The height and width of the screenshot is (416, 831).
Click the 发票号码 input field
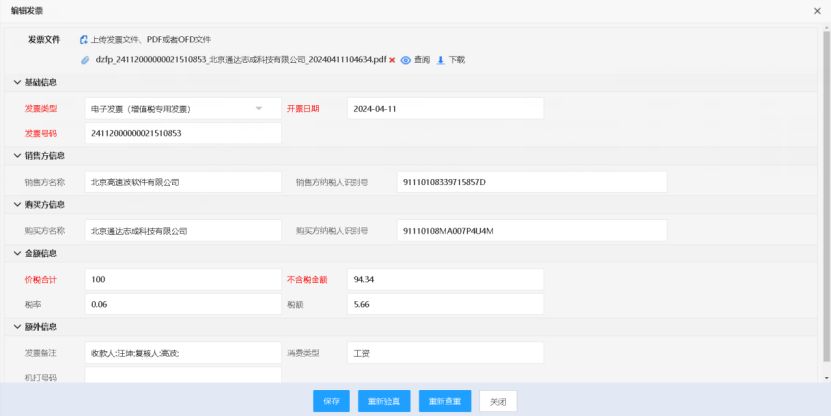[x=183, y=133]
